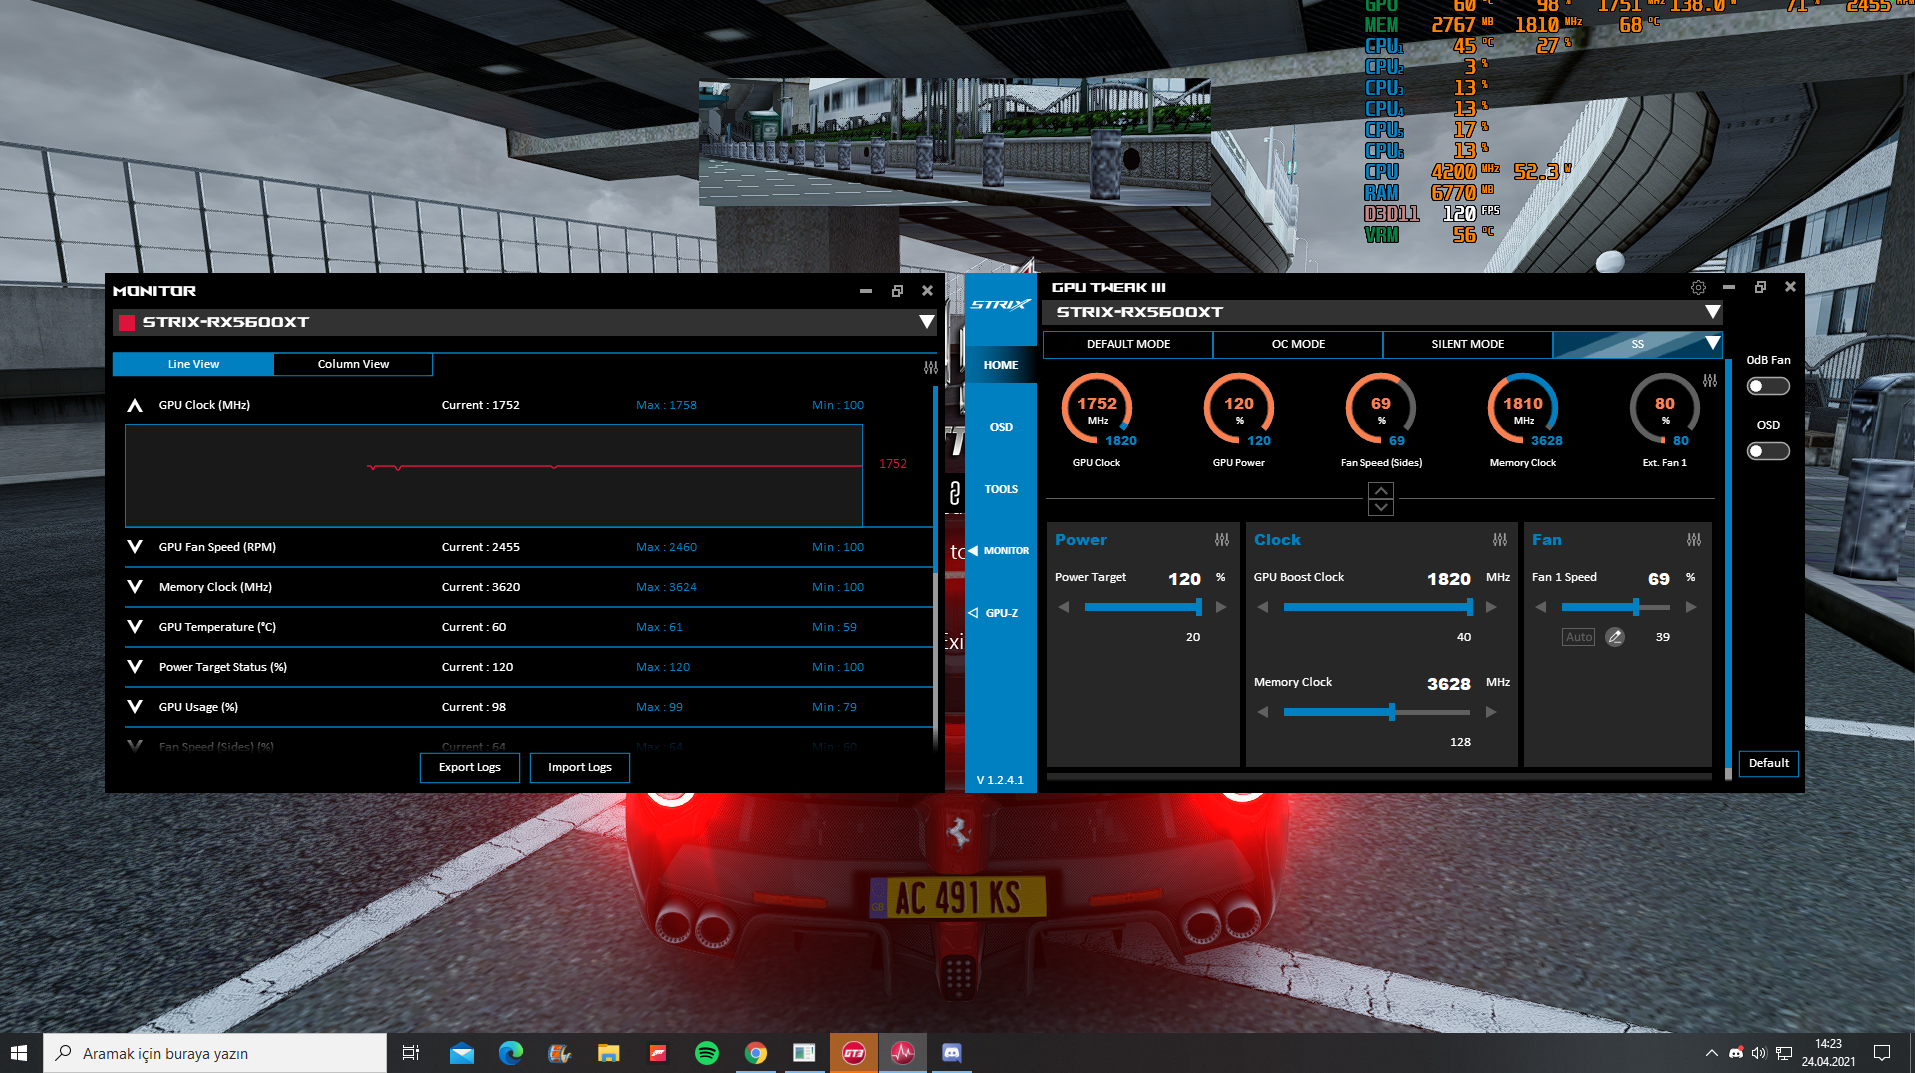
Task: Open Google Chrome from taskbar
Action: 756,1053
